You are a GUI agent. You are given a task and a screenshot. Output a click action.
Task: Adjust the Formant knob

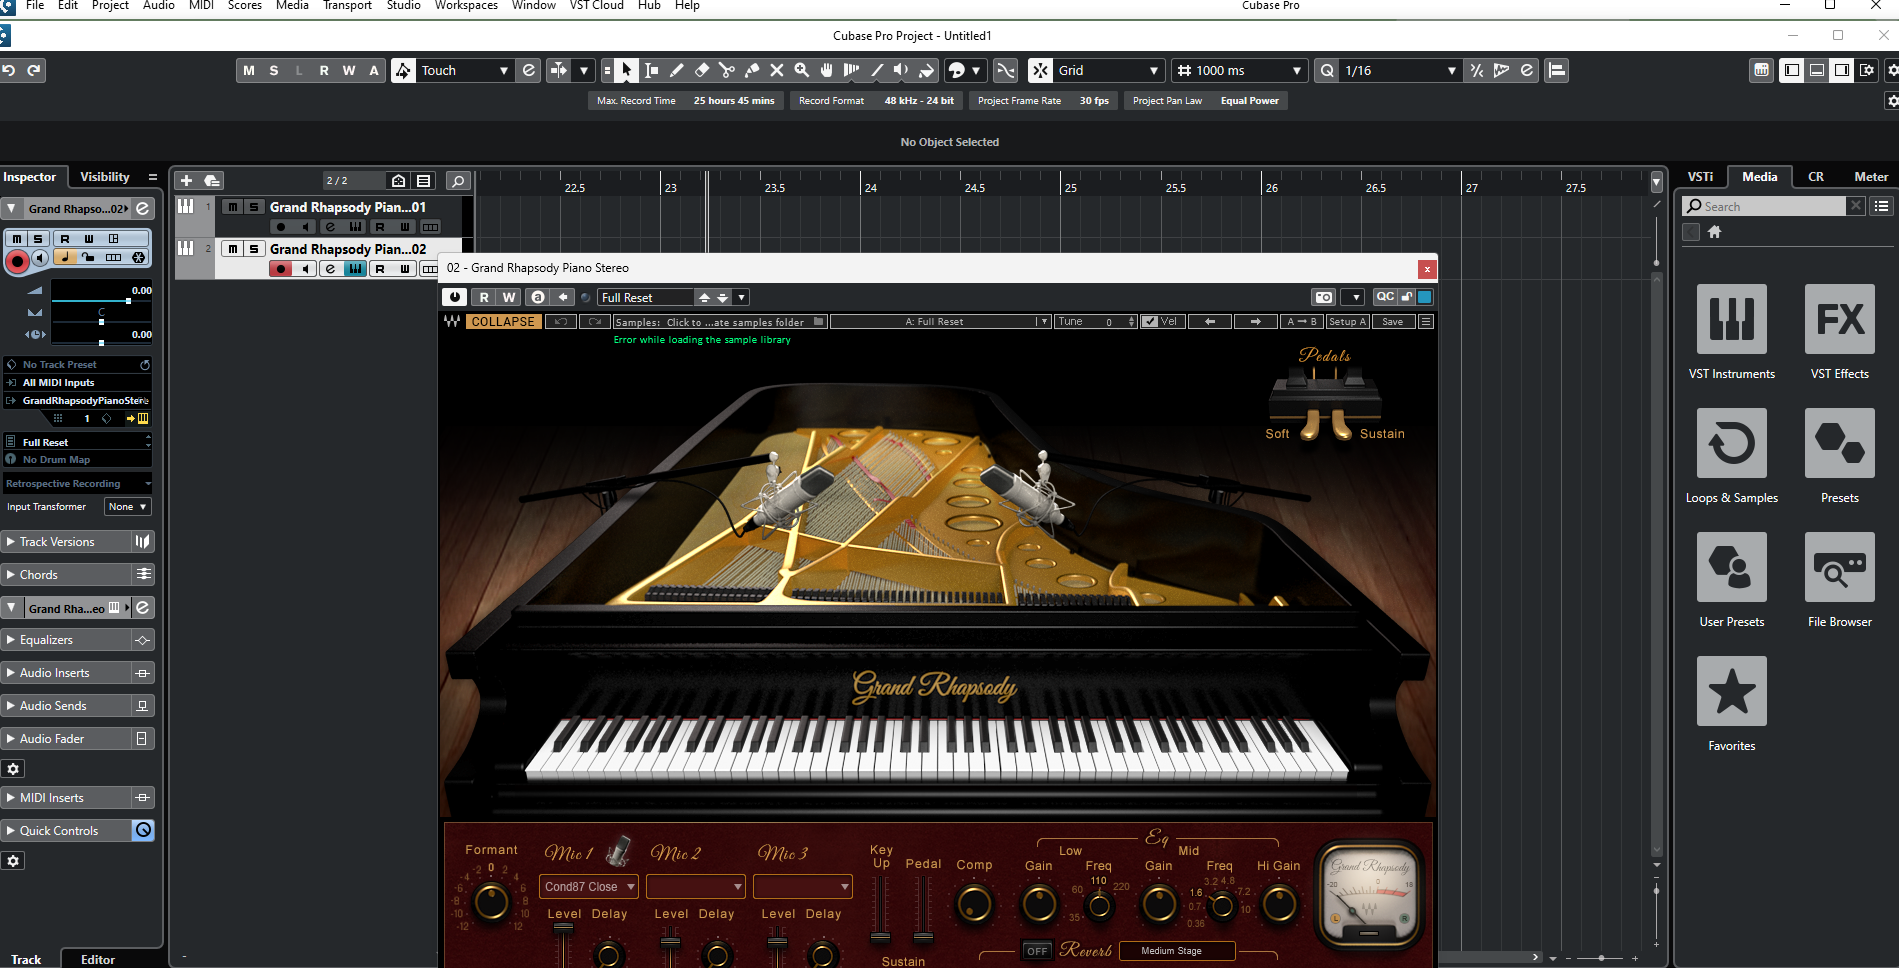click(x=491, y=902)
